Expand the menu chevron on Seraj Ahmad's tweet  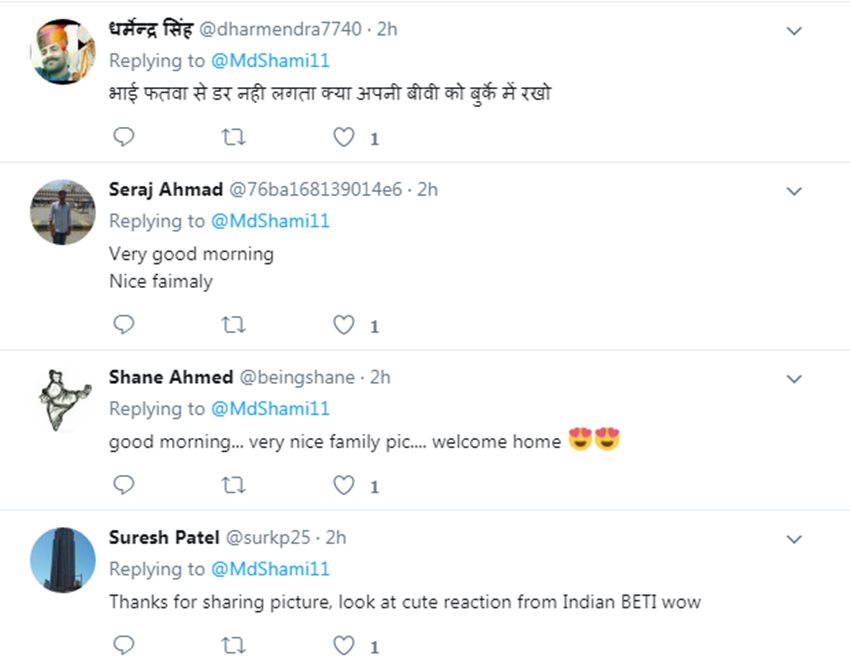coord(794,191)
